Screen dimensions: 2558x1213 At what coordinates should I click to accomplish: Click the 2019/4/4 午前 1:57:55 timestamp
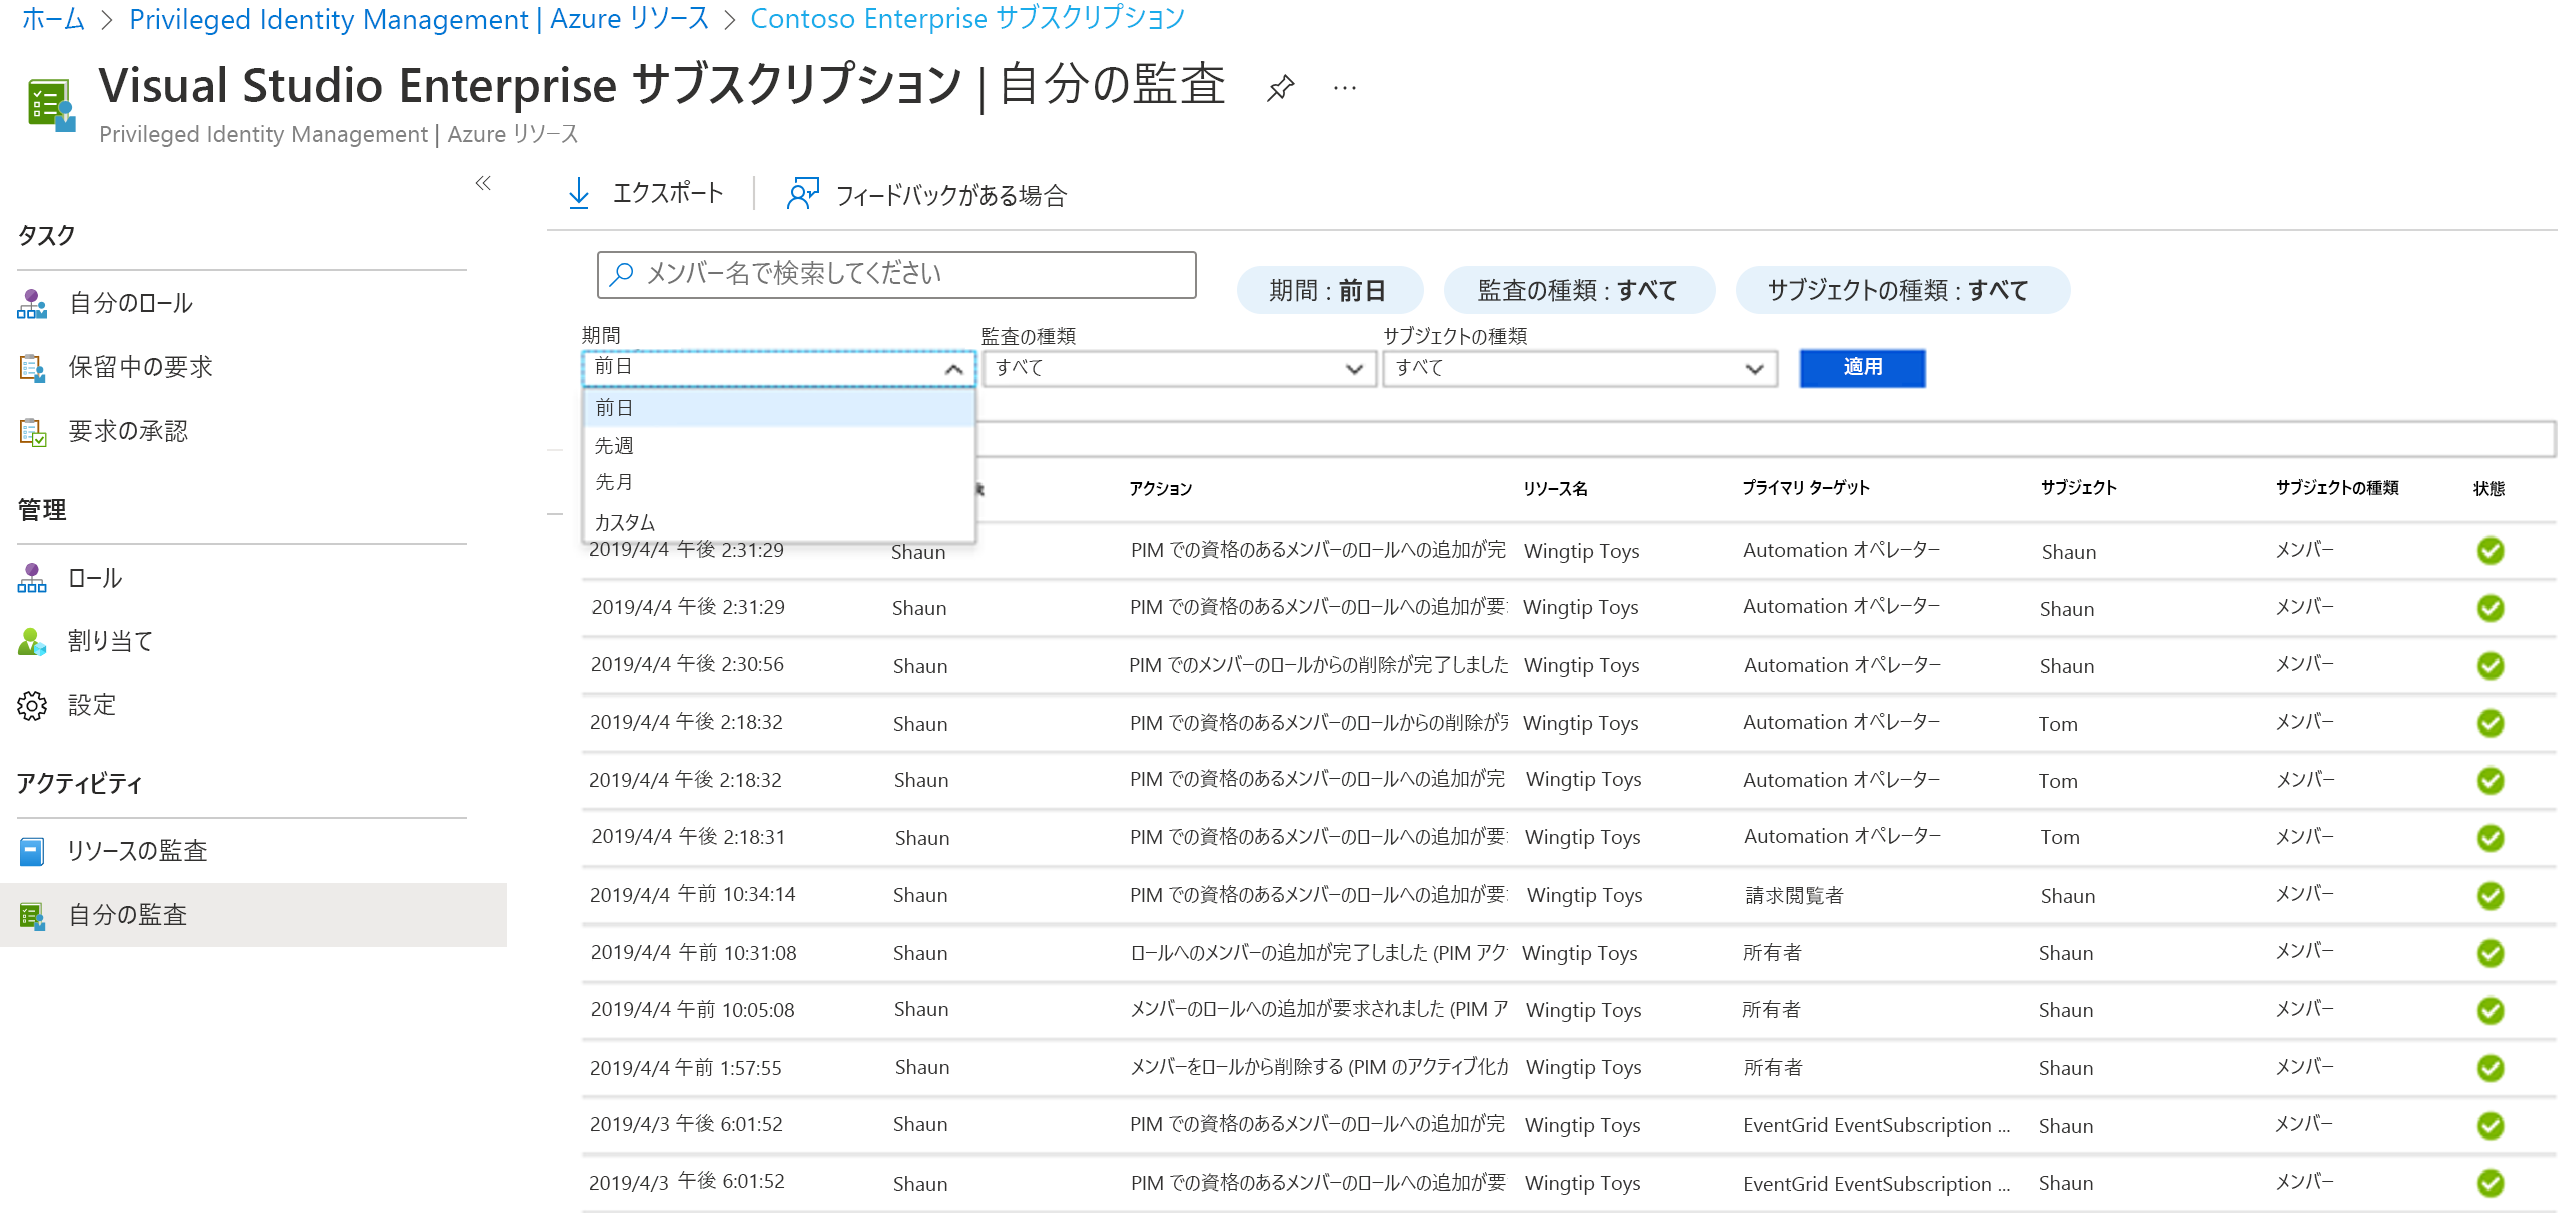tap(685, 1068)
